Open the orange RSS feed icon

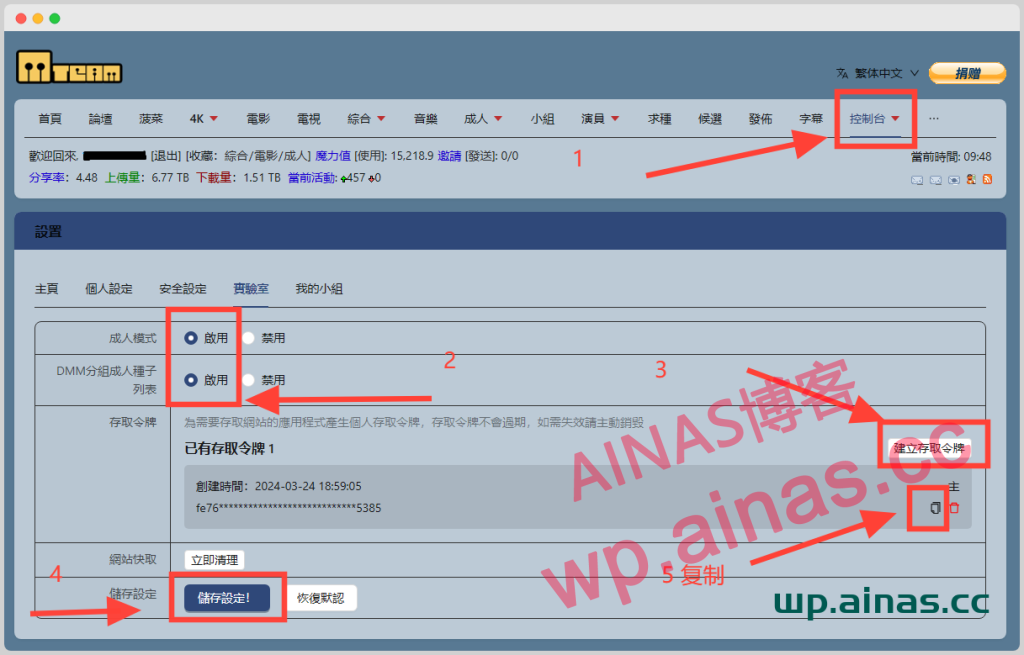[987, 179]
